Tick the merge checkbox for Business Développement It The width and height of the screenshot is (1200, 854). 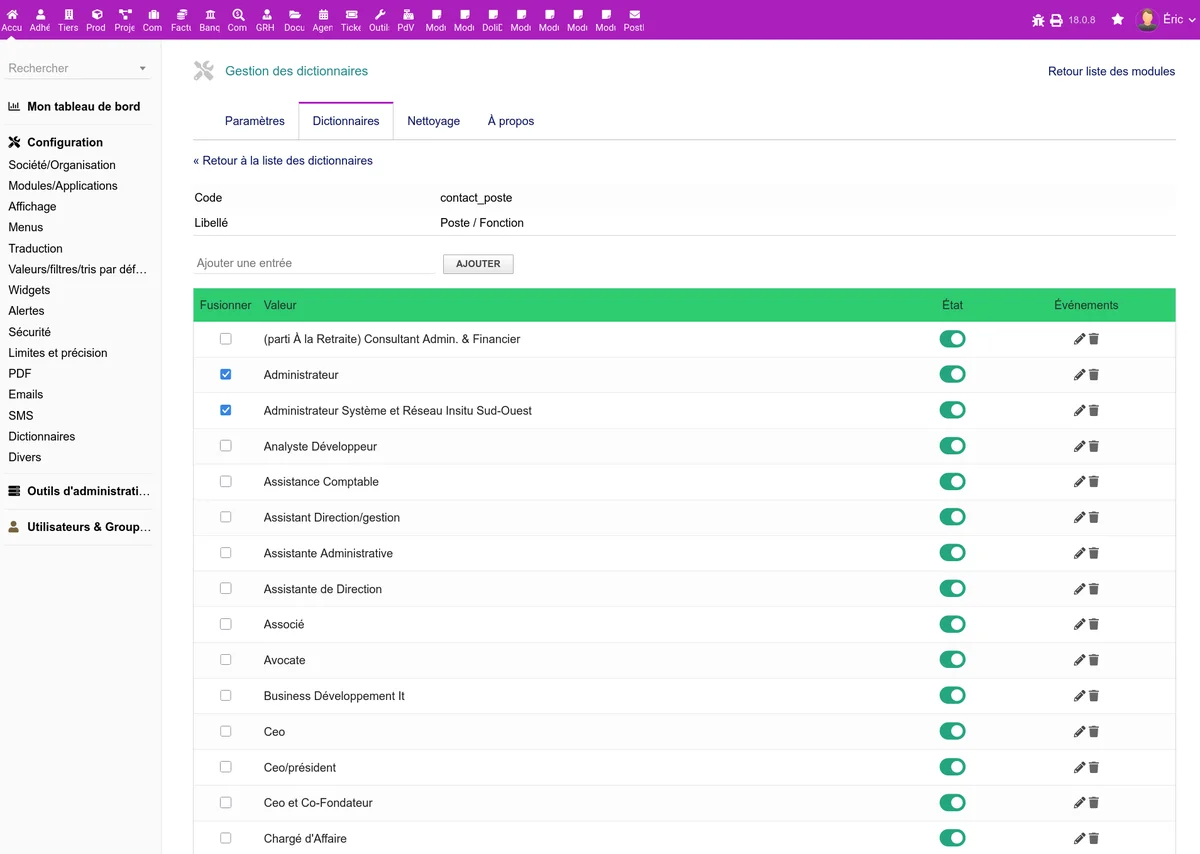click(x=225, y=696)
